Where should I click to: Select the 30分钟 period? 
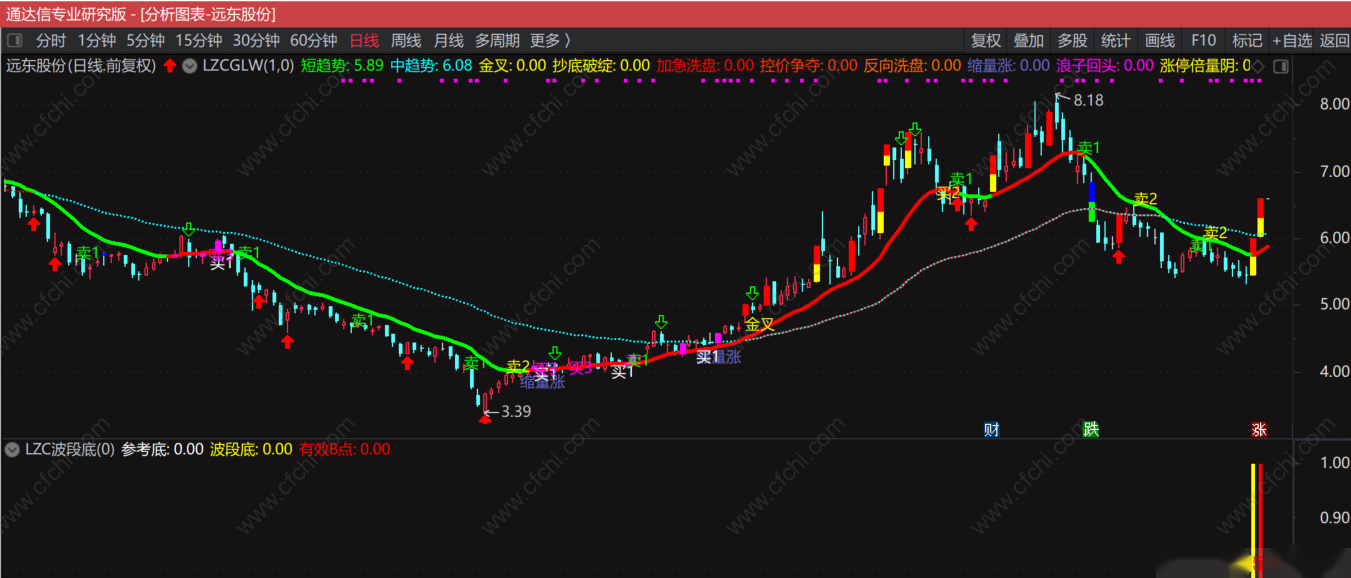[256, 41]
